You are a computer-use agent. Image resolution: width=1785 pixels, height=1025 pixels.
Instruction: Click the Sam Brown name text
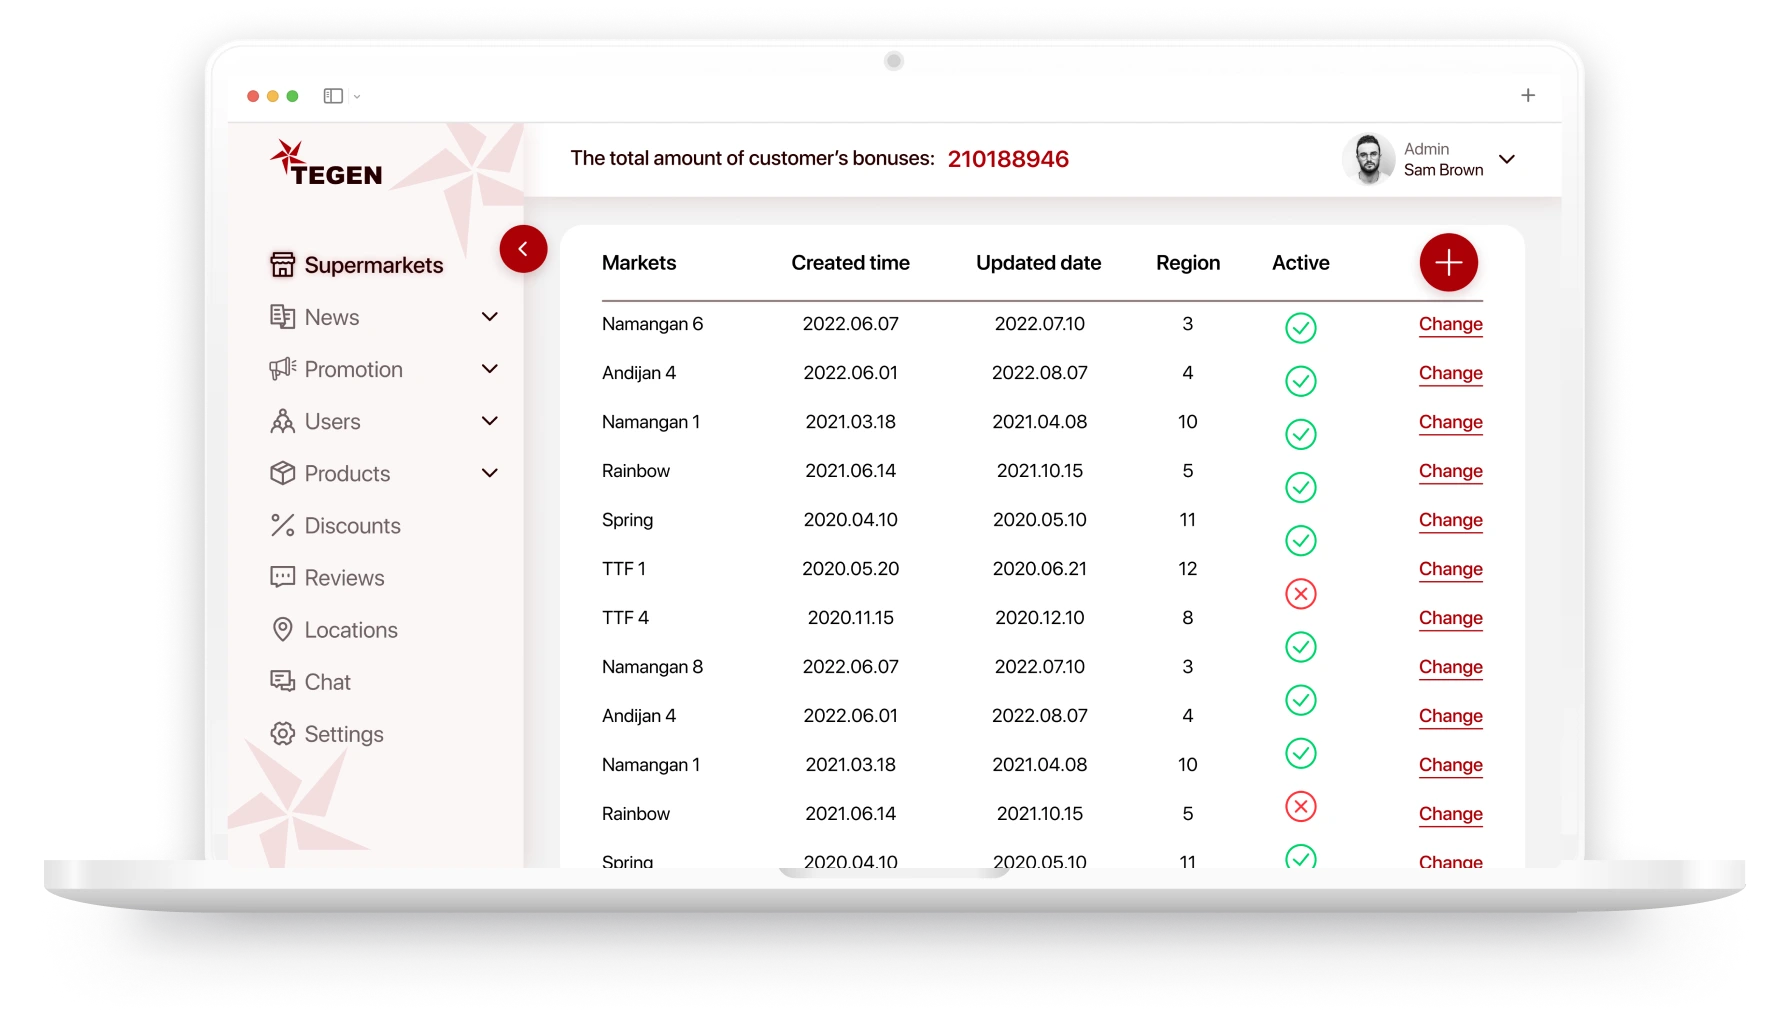coord(1443,170)
